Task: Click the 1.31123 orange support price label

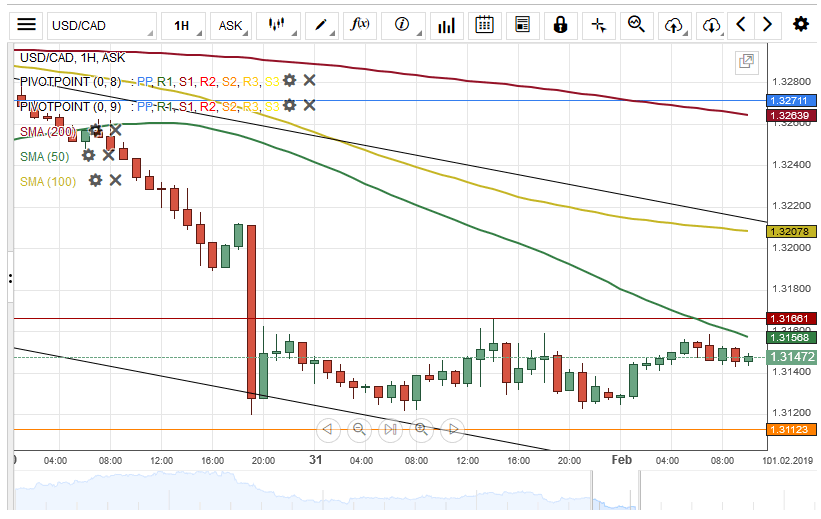Action: [x=791, y=429]
